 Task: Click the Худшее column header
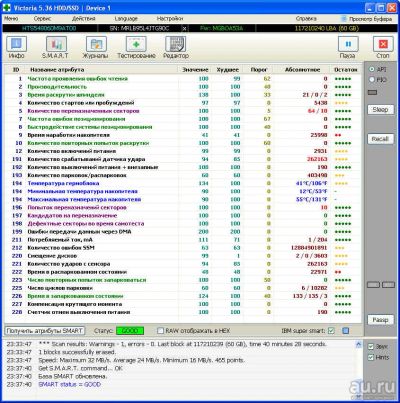pyautogui.click(x=228, y=70)
